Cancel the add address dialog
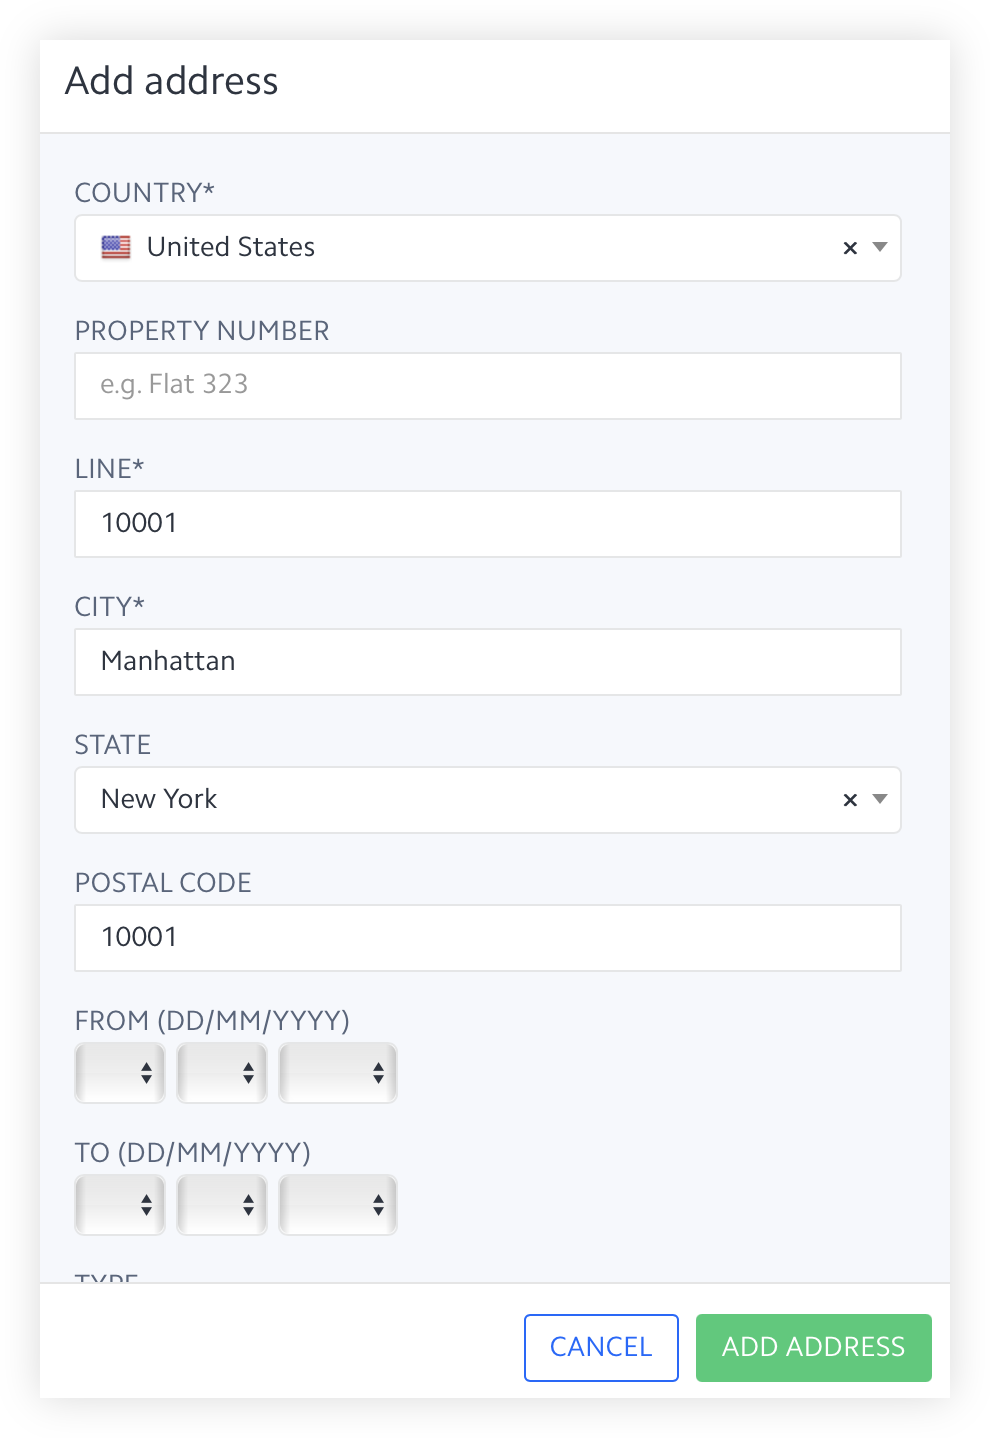The height and width of the screenshot is (1438, 990). tap(601, 1348)
